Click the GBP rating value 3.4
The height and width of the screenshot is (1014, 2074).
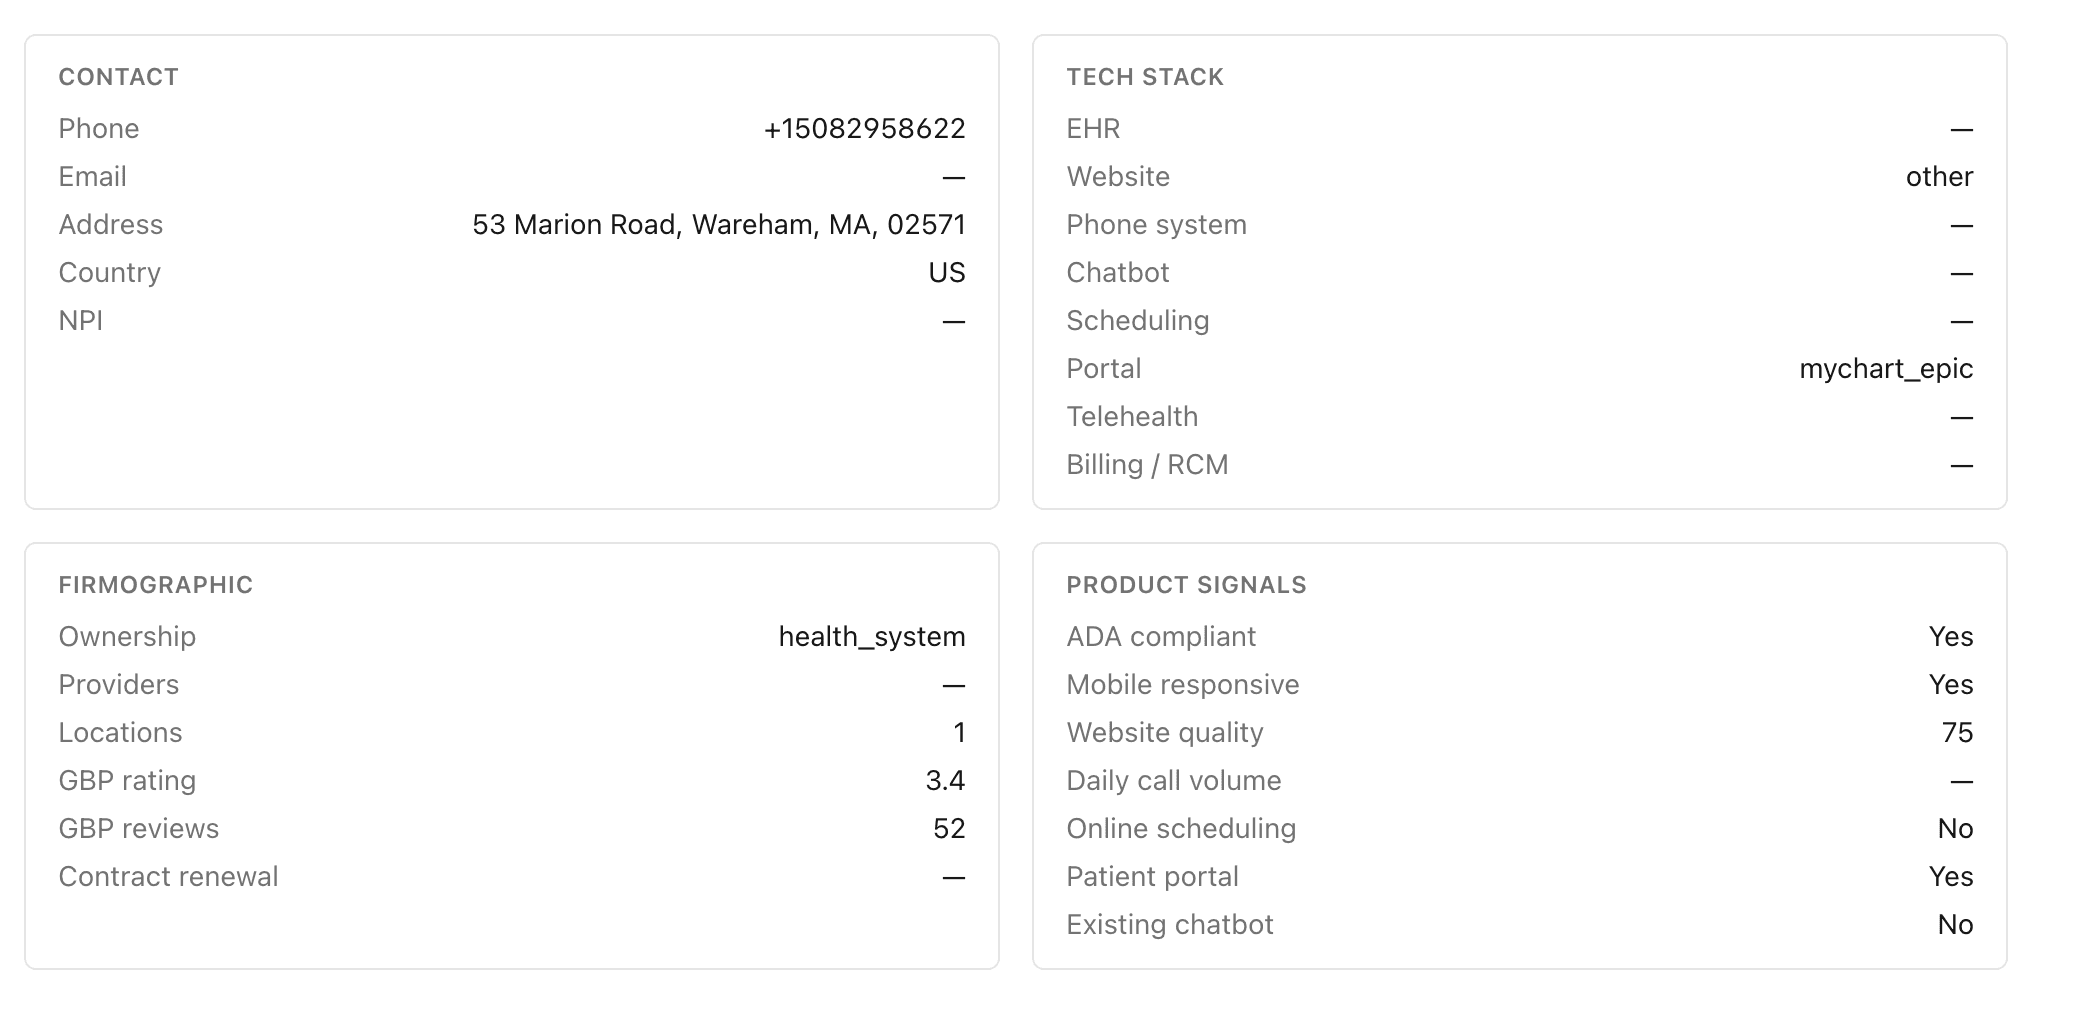pyautogui.click(x=945, y=781)
